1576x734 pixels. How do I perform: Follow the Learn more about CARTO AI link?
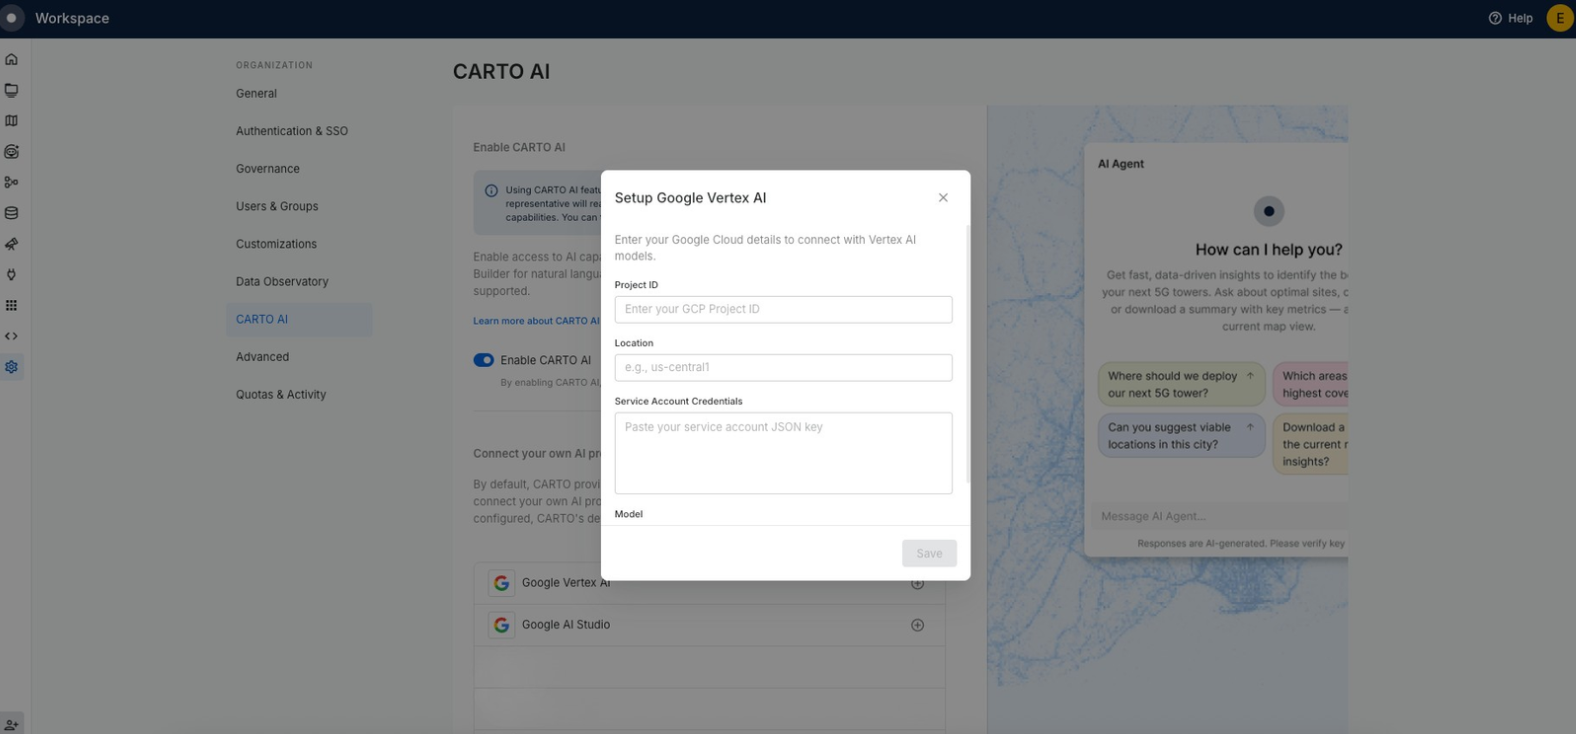537,321
